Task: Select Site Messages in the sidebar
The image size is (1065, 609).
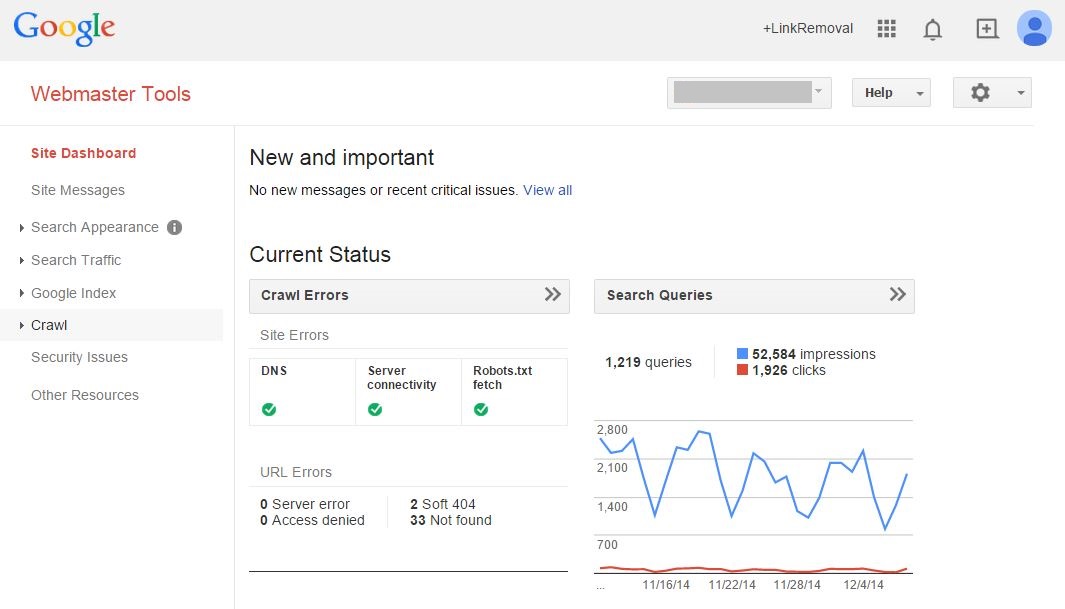Action: [78, 190]
